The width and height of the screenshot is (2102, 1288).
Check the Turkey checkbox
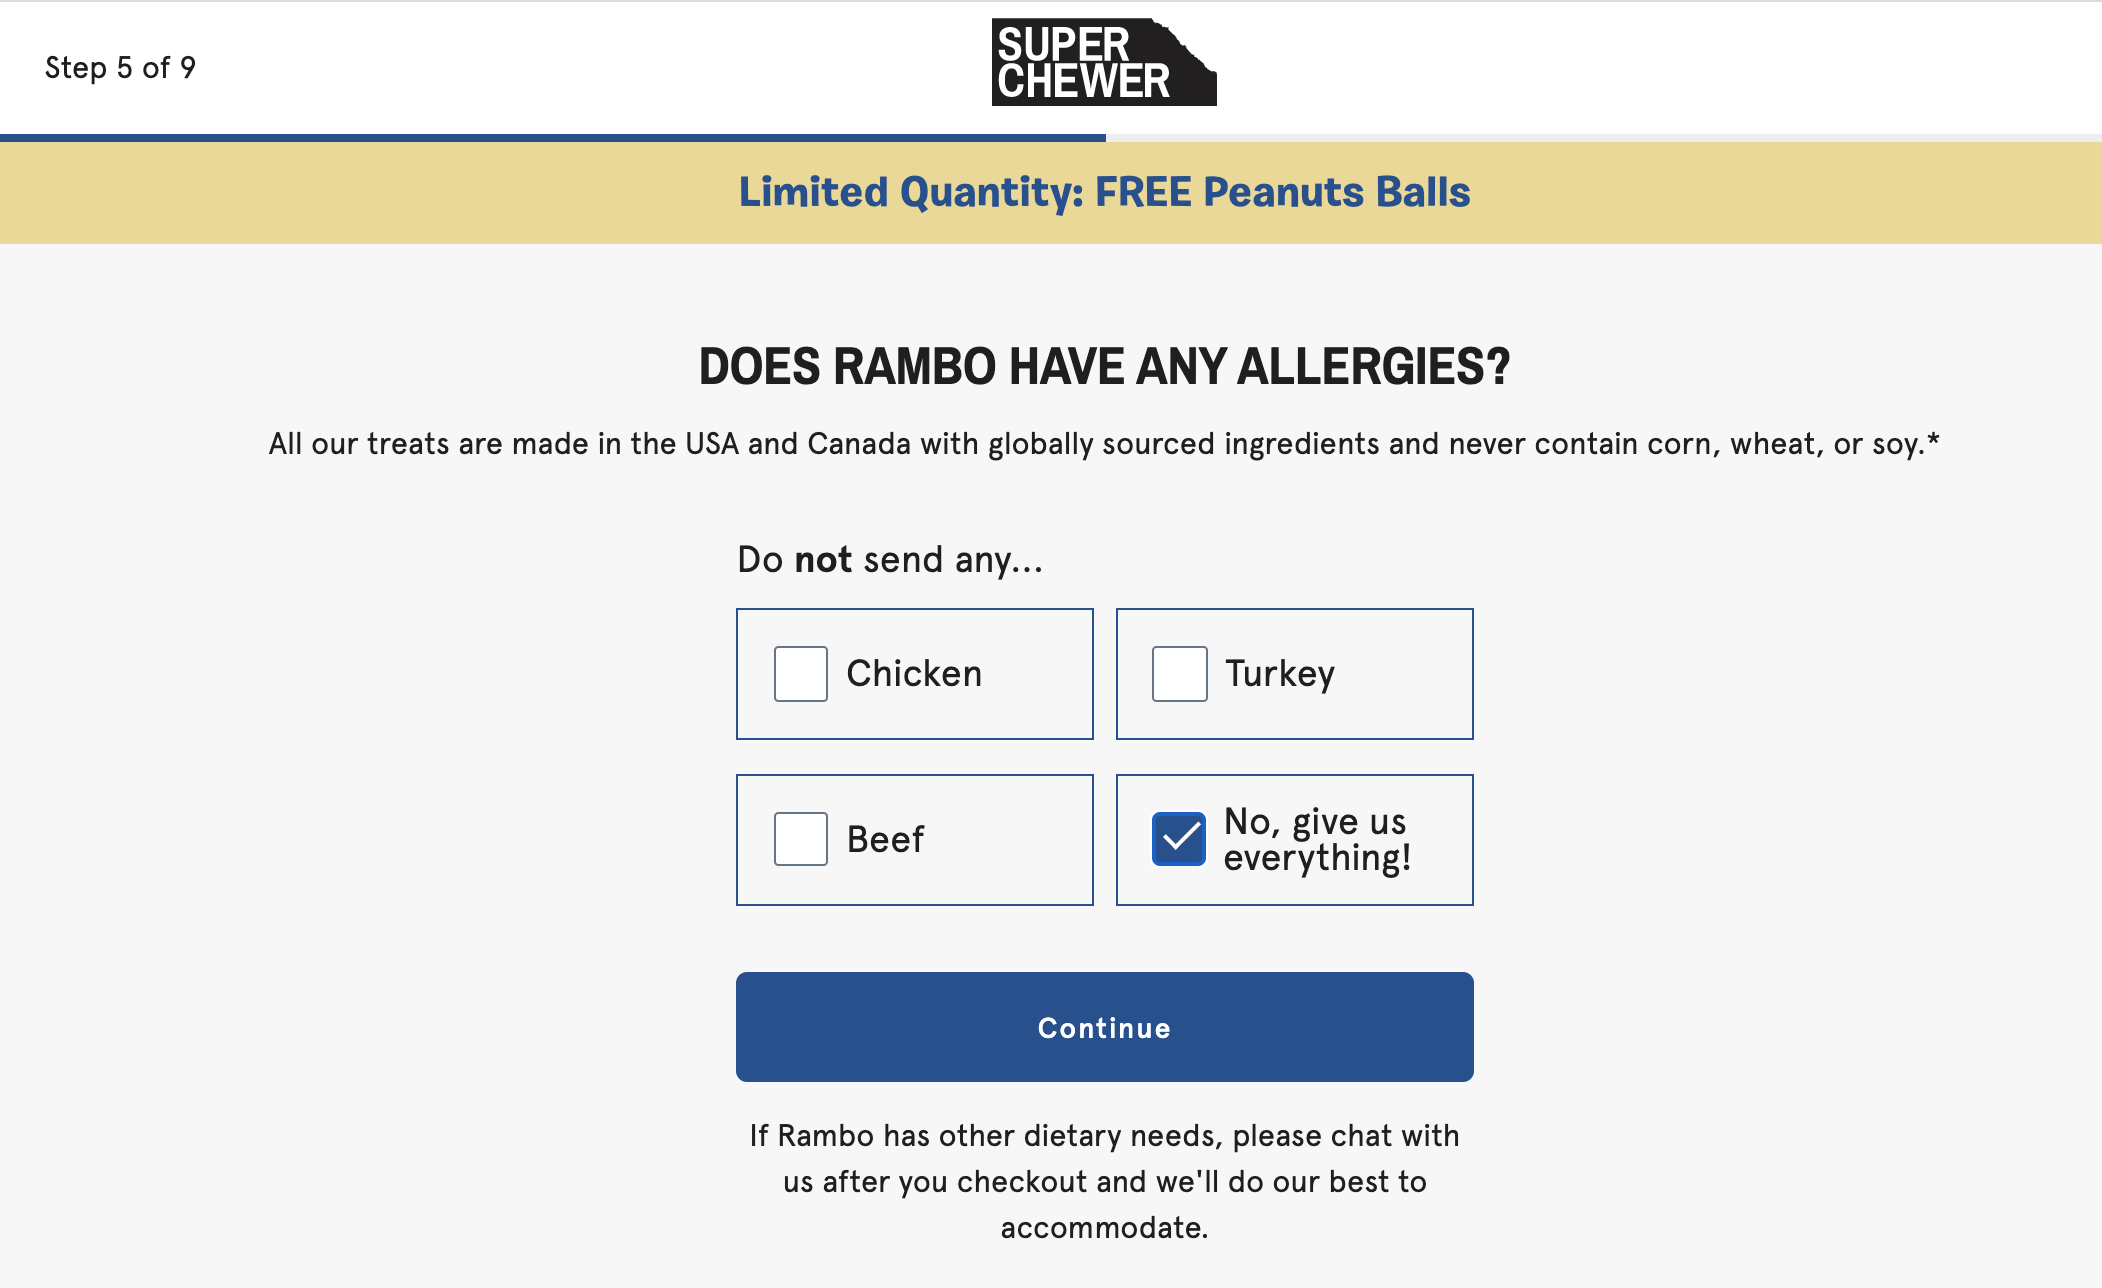coord(1179,674)
